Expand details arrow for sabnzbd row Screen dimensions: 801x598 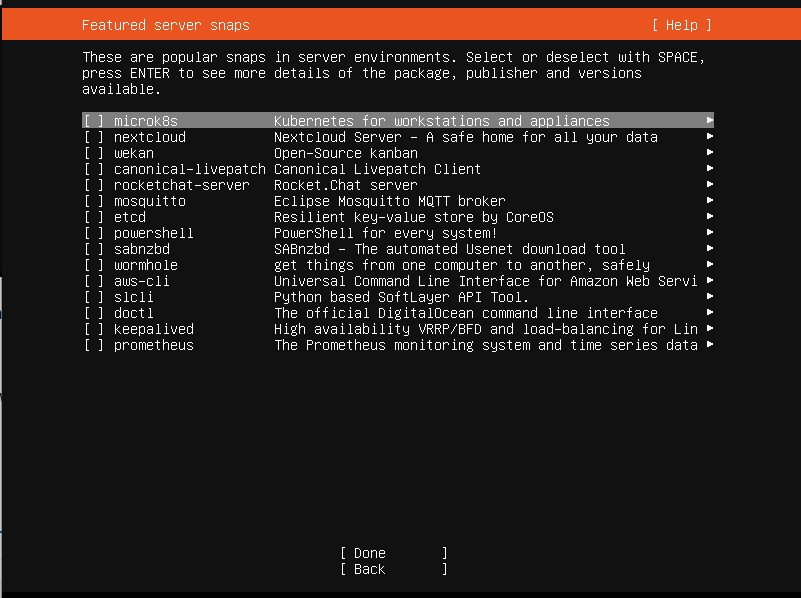click(x=710, y=248)
